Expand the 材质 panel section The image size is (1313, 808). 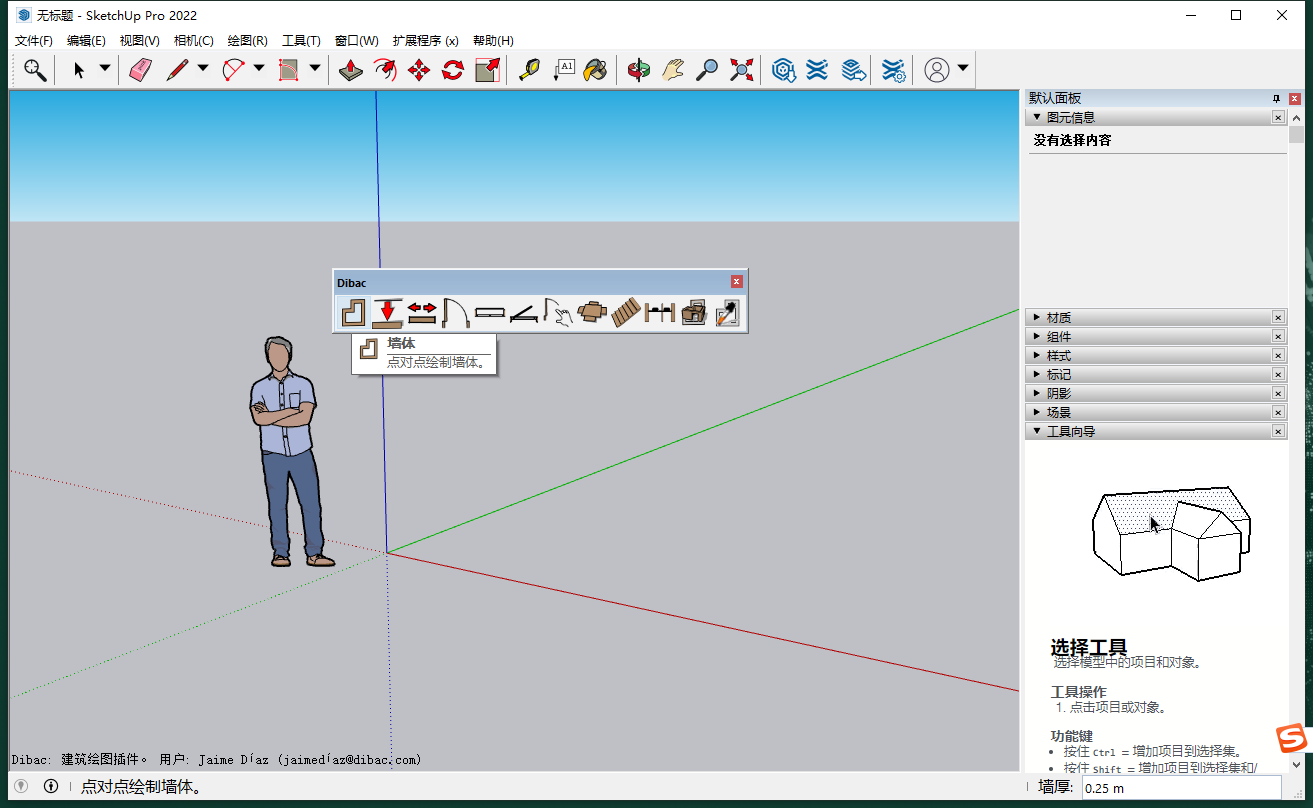click(x=1037, y=317)
